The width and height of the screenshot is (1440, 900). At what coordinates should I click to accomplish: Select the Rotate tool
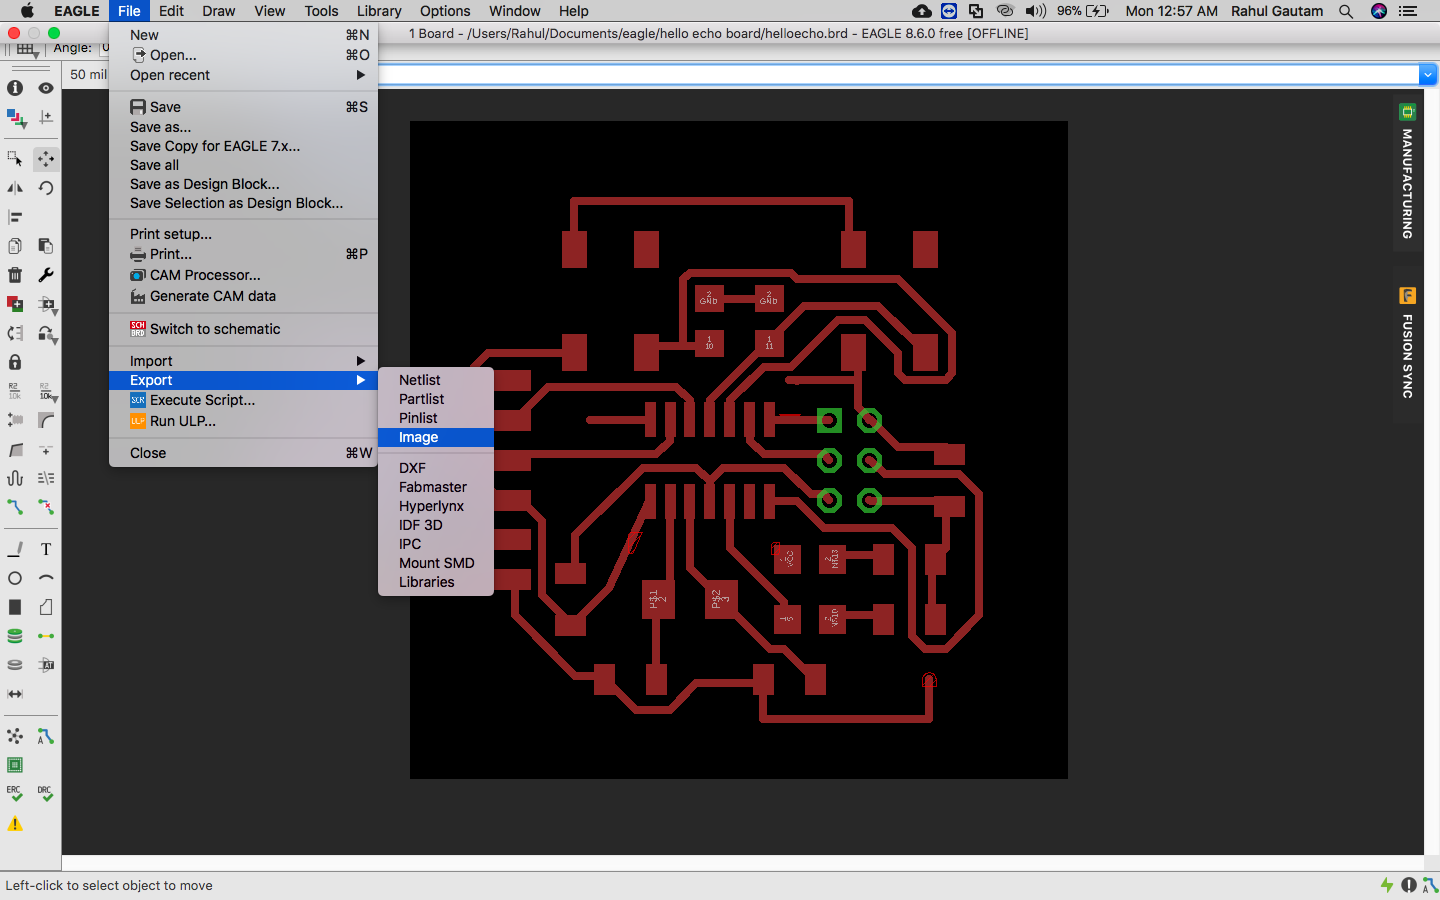[46, 188]
